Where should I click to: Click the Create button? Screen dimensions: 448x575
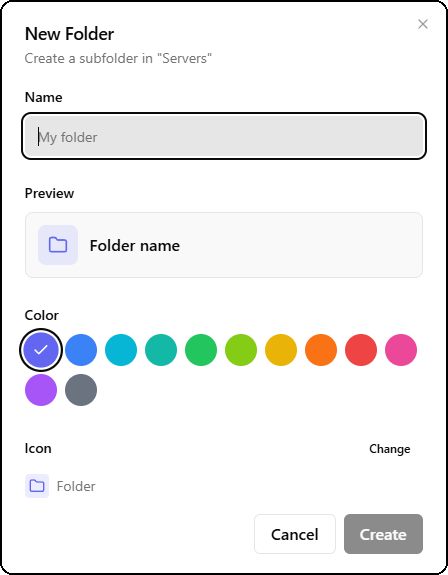383,534
